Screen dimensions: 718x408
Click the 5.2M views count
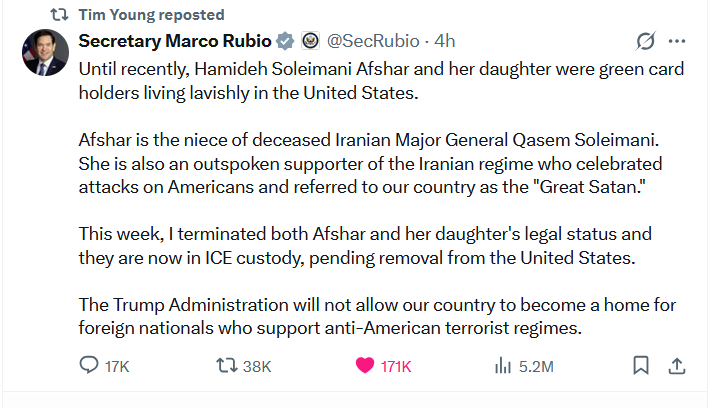(536, 367)
